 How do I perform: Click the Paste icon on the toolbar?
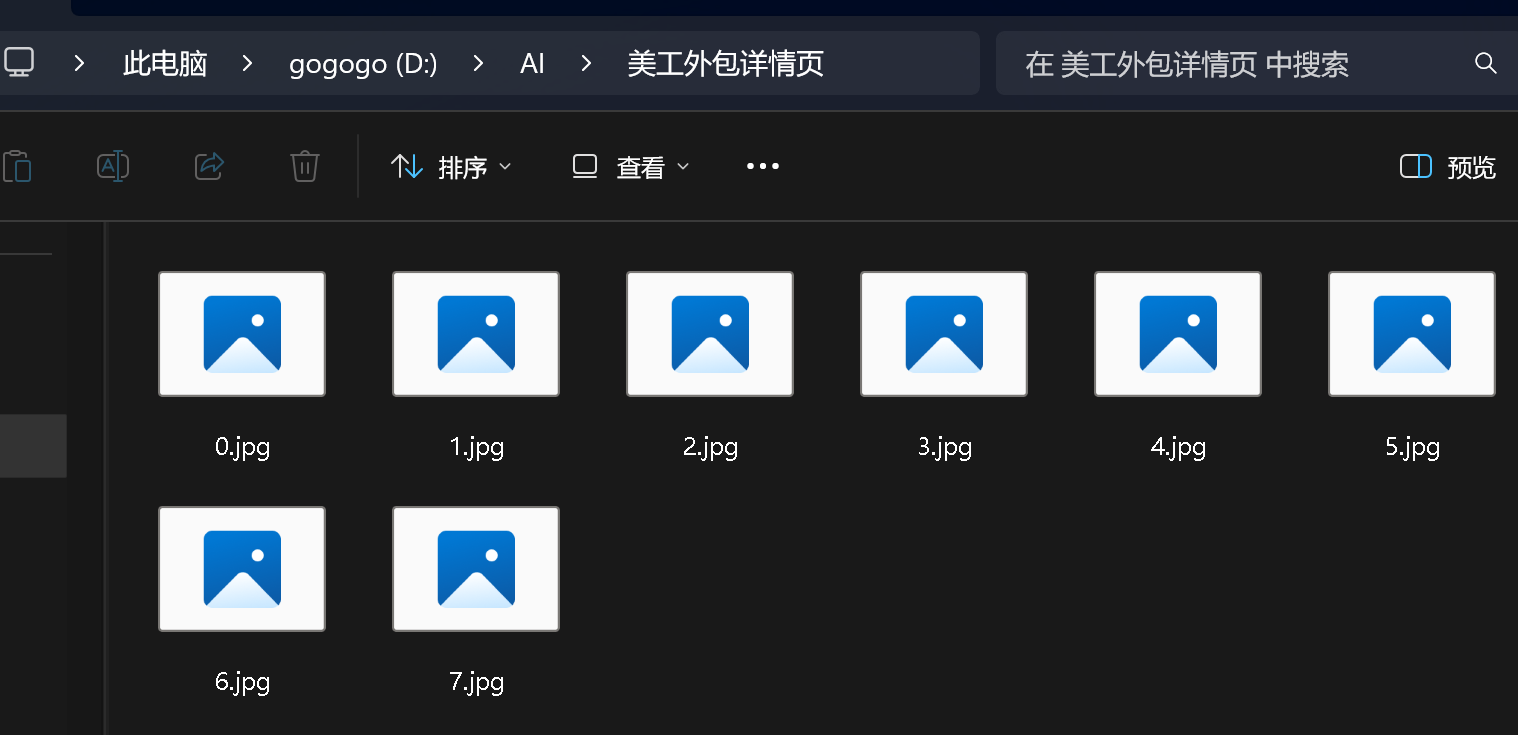click(x=17, y=166)
